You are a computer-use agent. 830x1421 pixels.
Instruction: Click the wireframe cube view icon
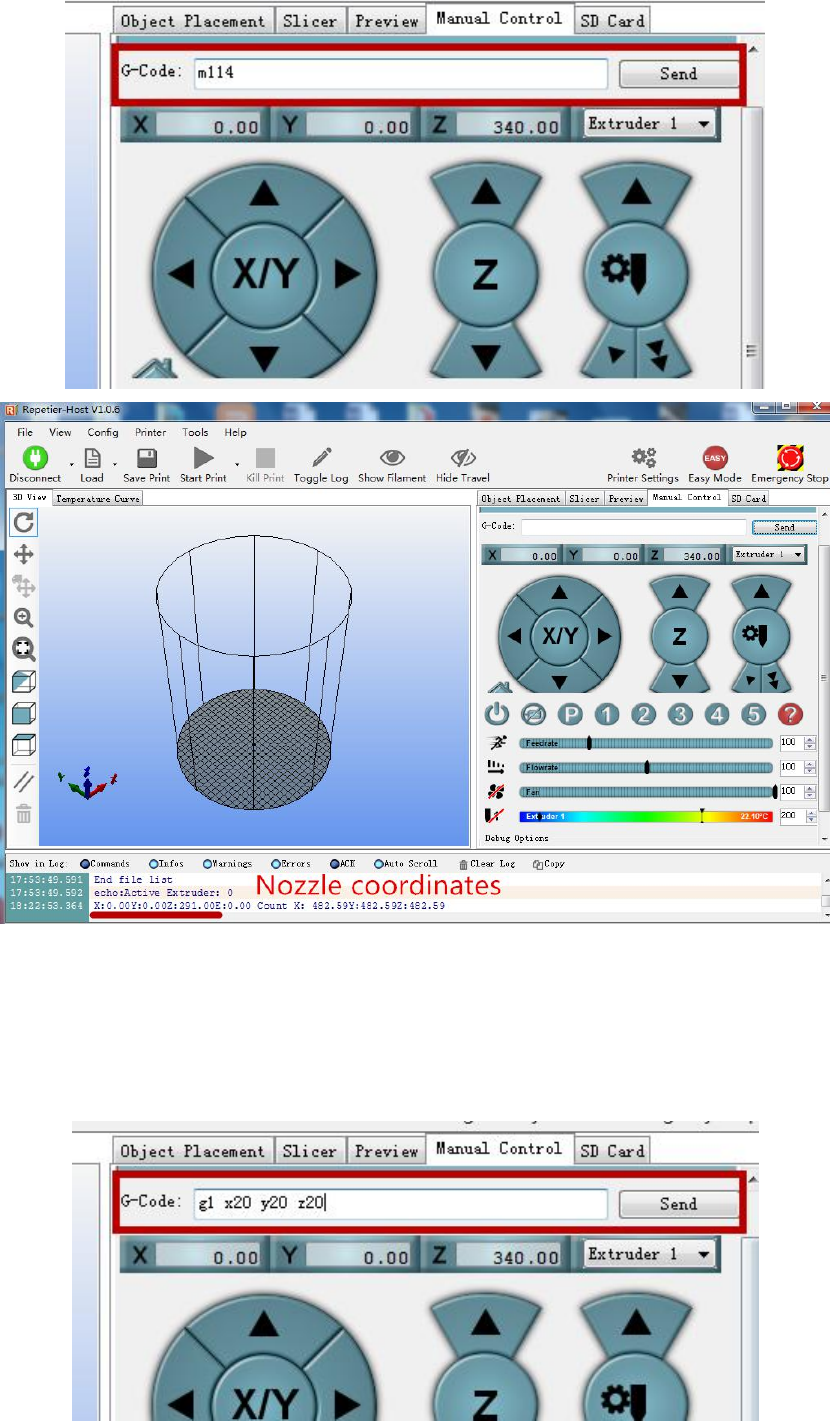23,745
